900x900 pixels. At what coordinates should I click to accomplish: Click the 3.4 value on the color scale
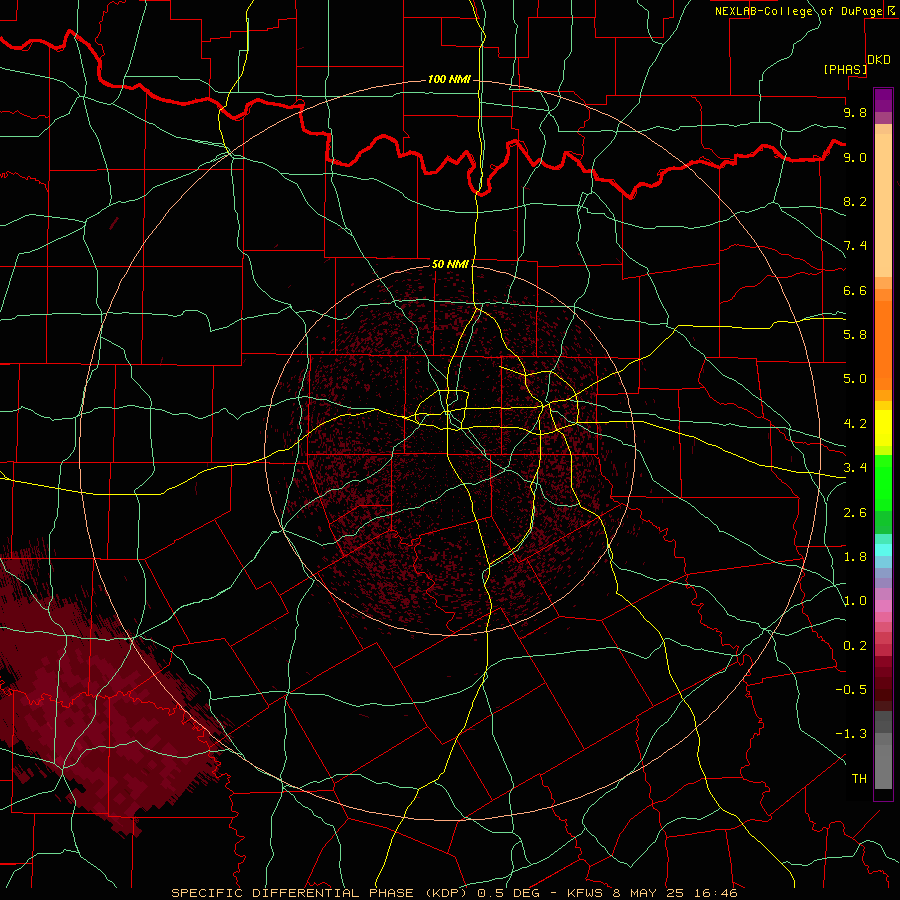pos(855,468)
